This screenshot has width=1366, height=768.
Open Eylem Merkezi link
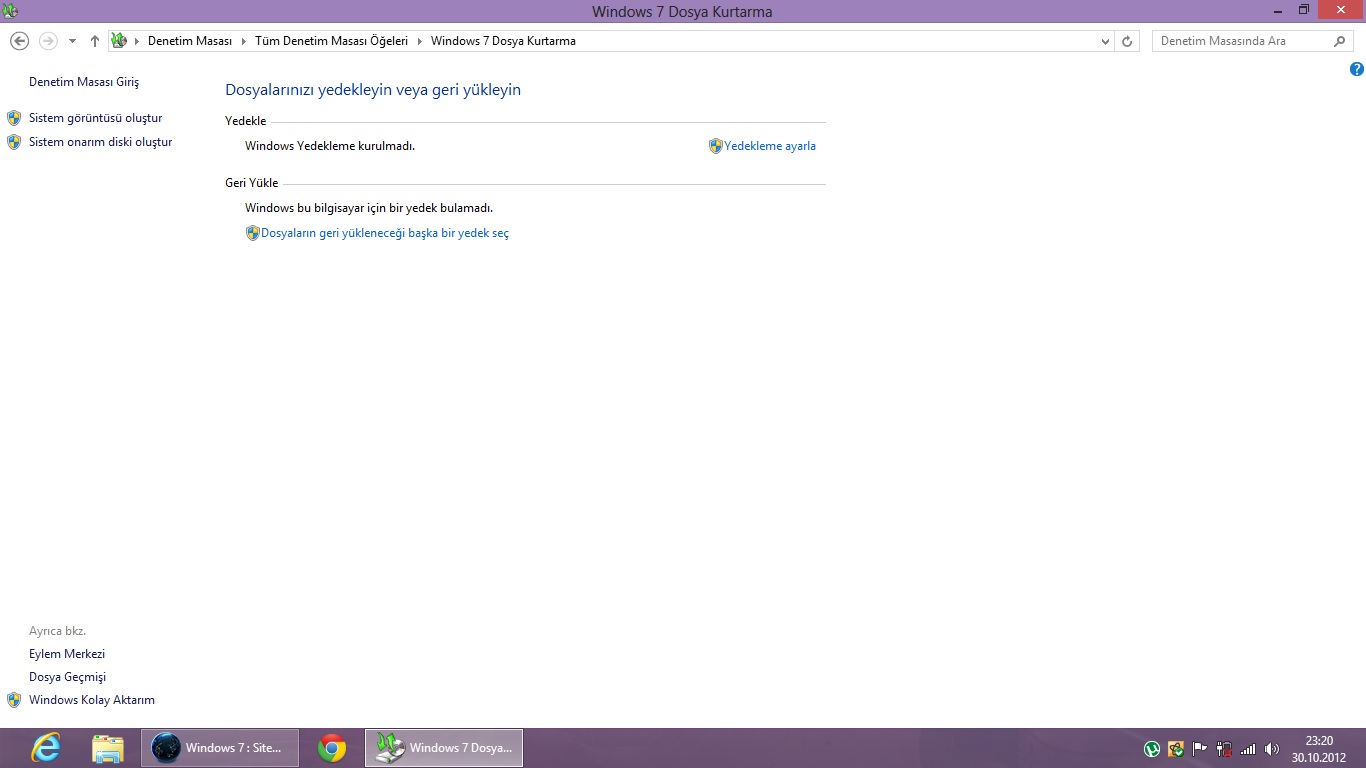(67, 654)
